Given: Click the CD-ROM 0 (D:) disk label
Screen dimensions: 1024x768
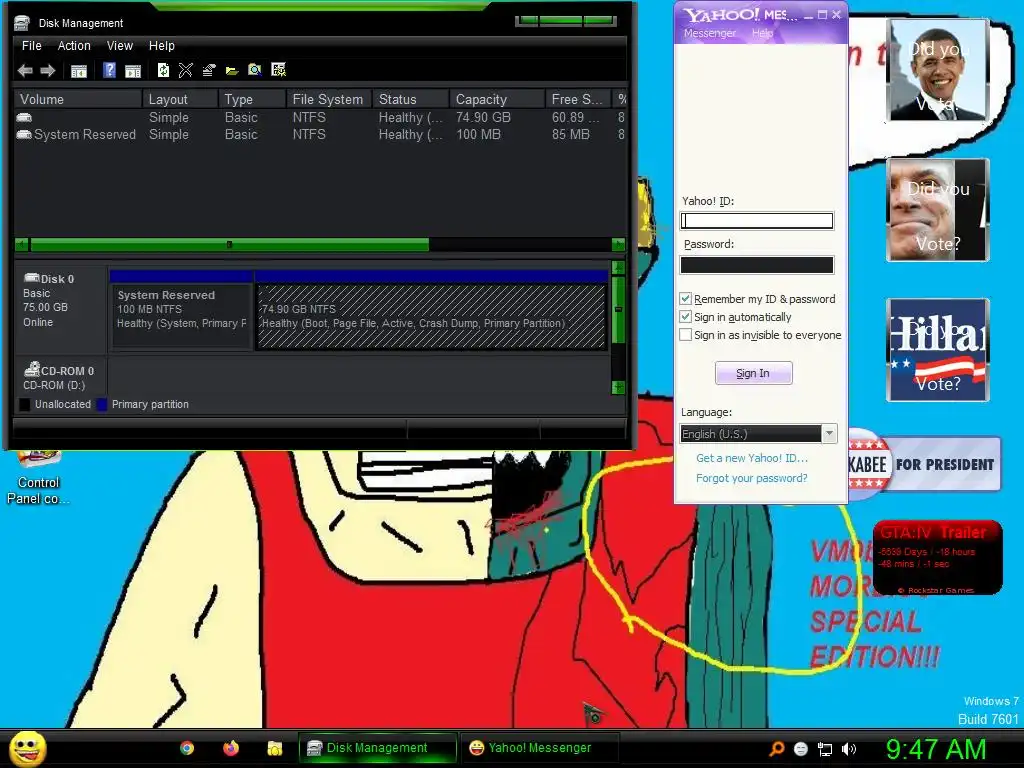Looking at the screenshot, I should [x=58, y=377].
